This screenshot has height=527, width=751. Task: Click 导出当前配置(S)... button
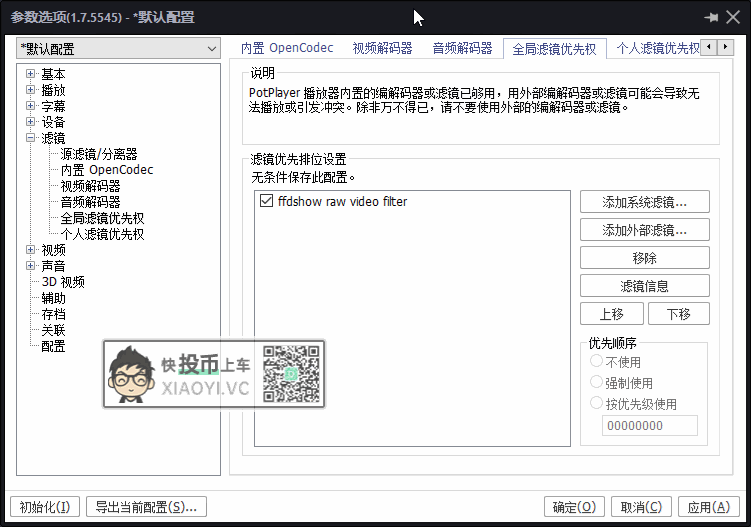pyautogui.click(x=147, y=506)
